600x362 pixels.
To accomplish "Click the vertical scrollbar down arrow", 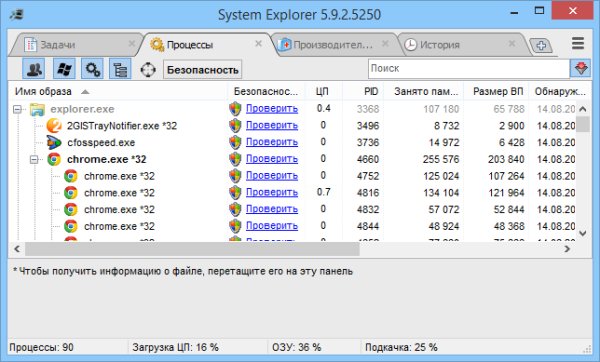I will (583, 233).
